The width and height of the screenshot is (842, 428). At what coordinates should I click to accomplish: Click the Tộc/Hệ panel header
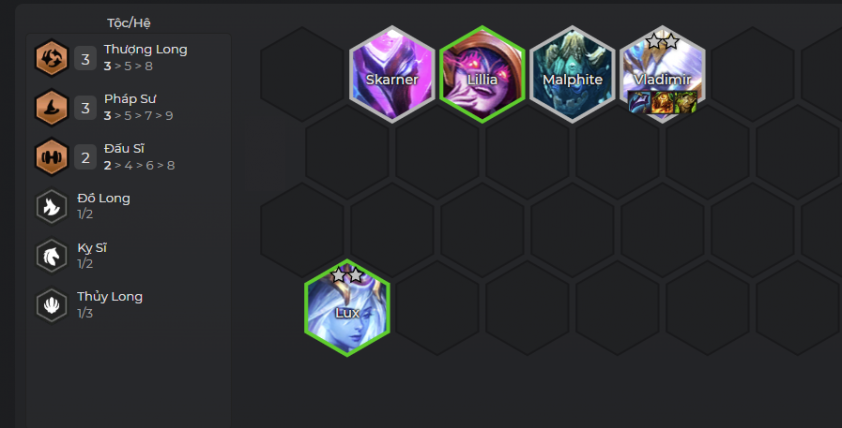(x=129, y=23)
